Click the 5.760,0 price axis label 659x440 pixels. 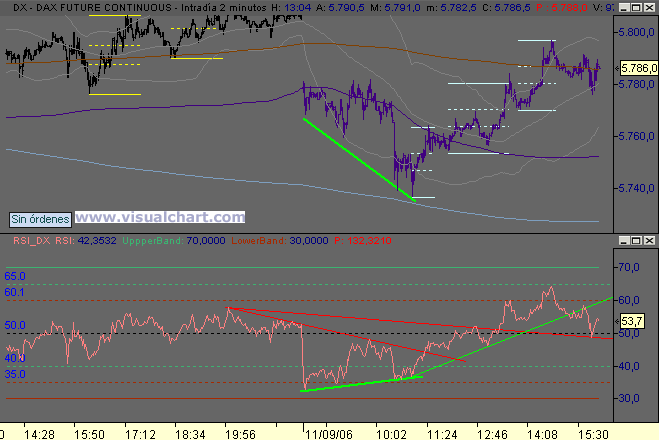click(x=637, y=136)
